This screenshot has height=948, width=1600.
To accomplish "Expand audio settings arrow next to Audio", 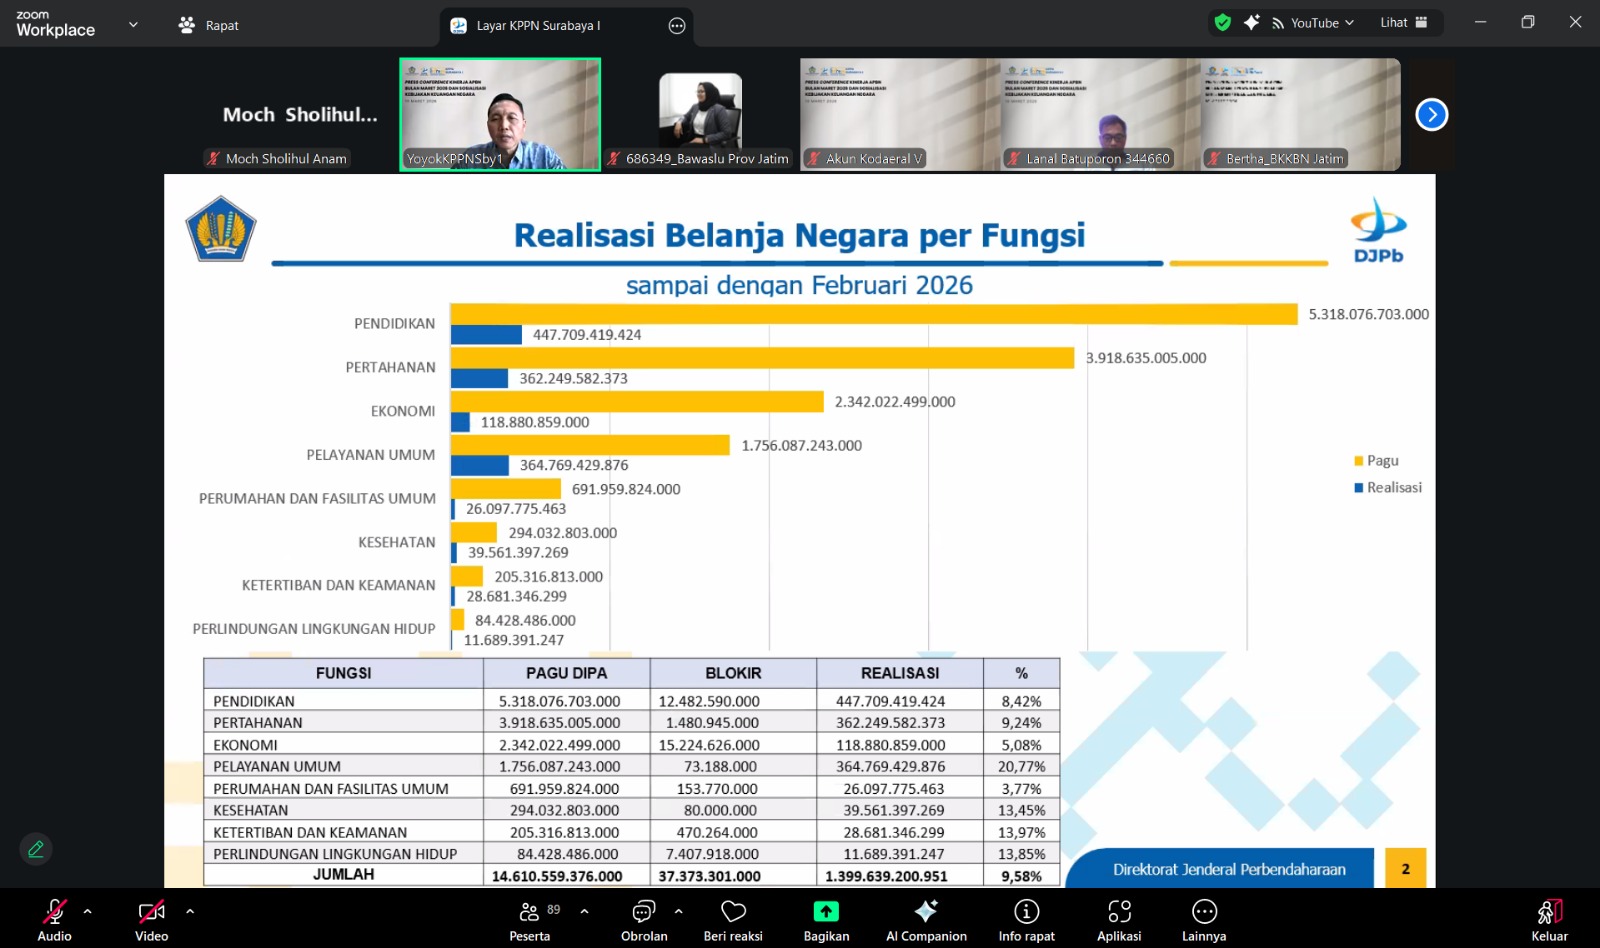I will pos(88,911).
